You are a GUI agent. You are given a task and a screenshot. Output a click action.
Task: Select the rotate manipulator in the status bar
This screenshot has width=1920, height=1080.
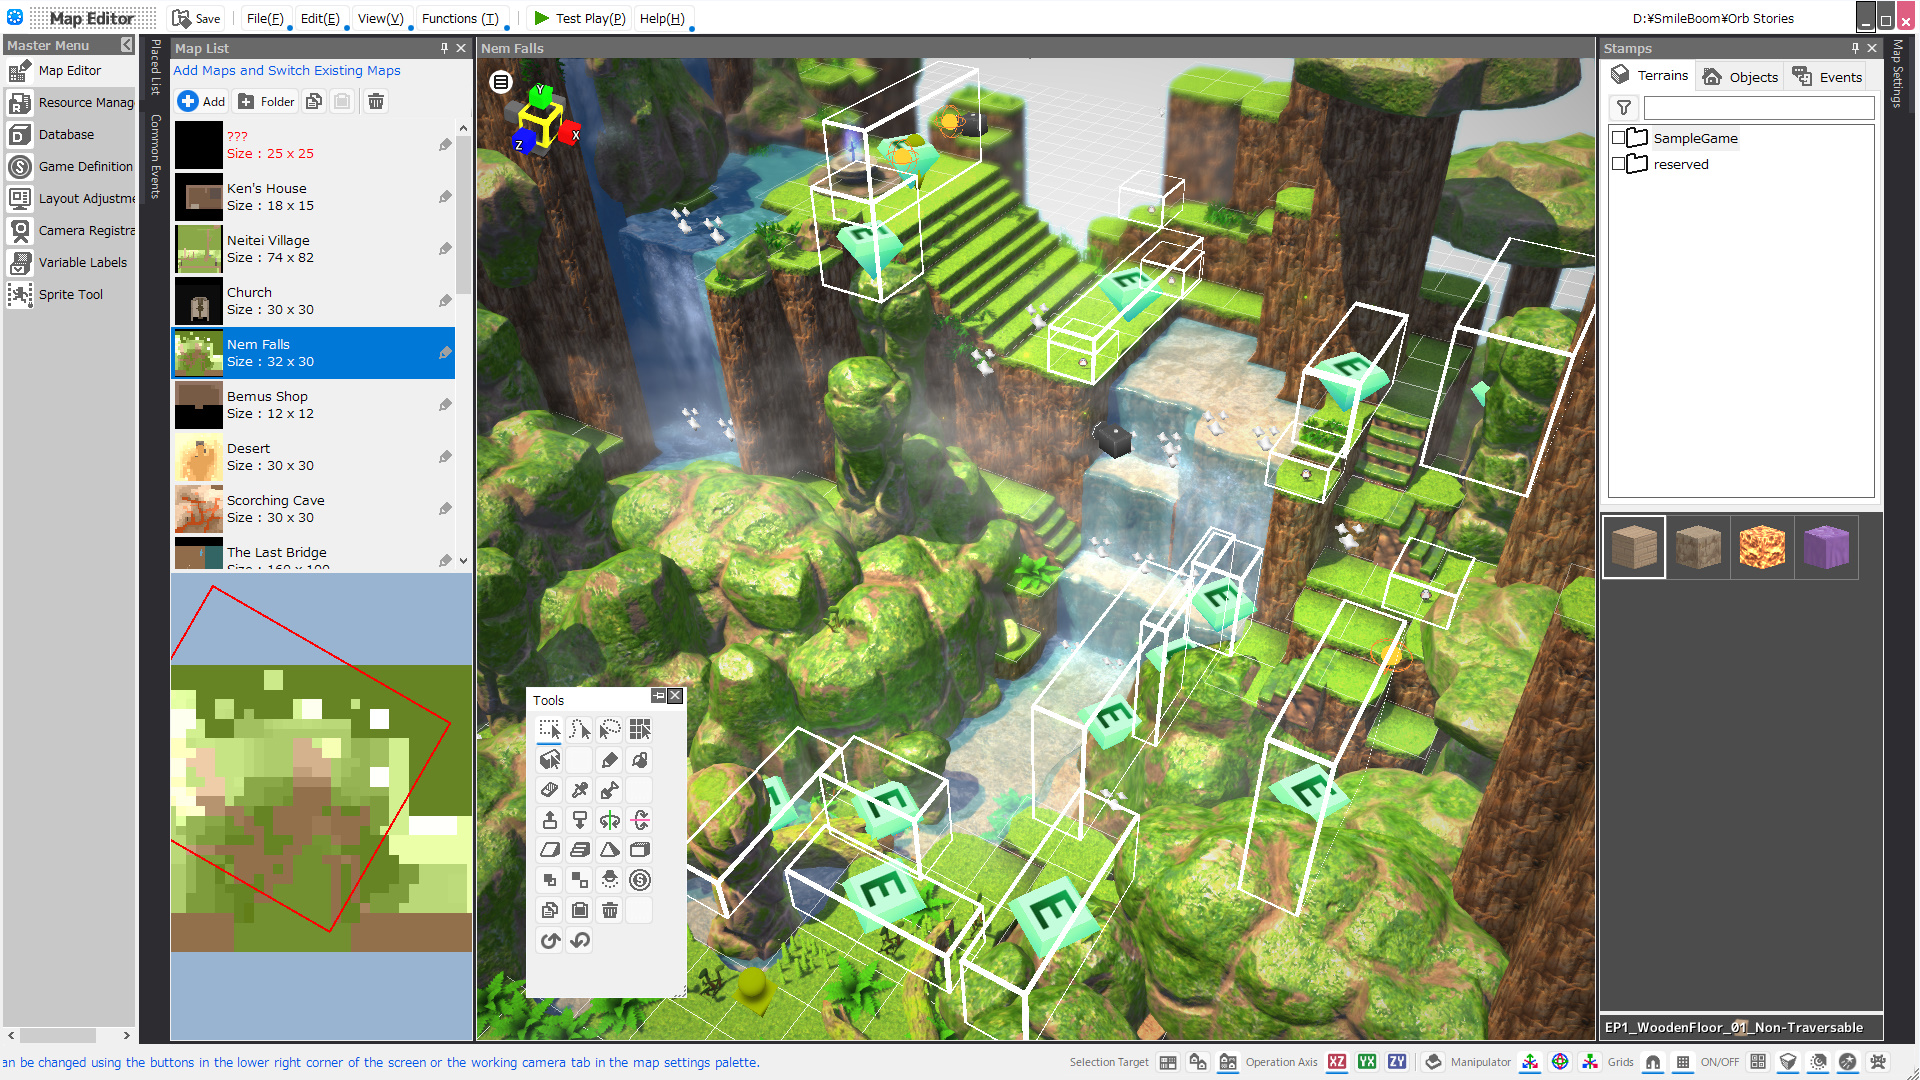click(1561, 1062)
